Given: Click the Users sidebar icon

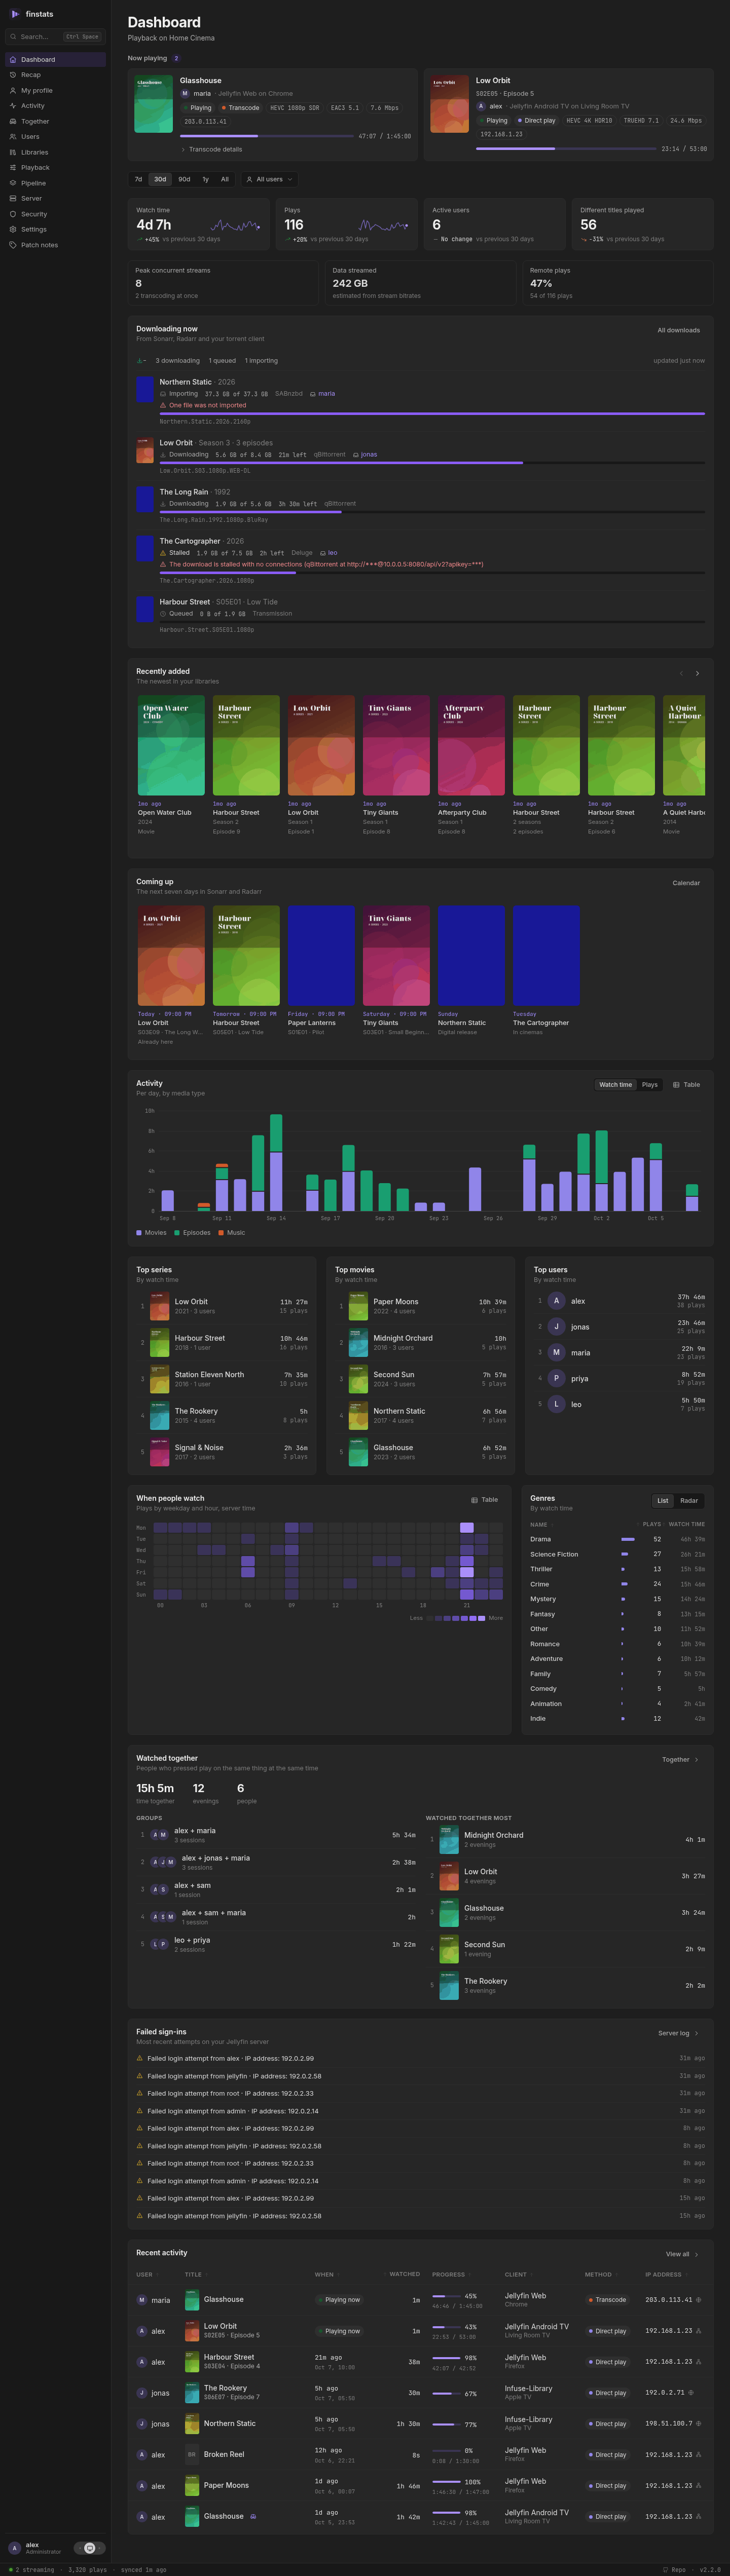Looking at the screenshot, I should [13, 136].
